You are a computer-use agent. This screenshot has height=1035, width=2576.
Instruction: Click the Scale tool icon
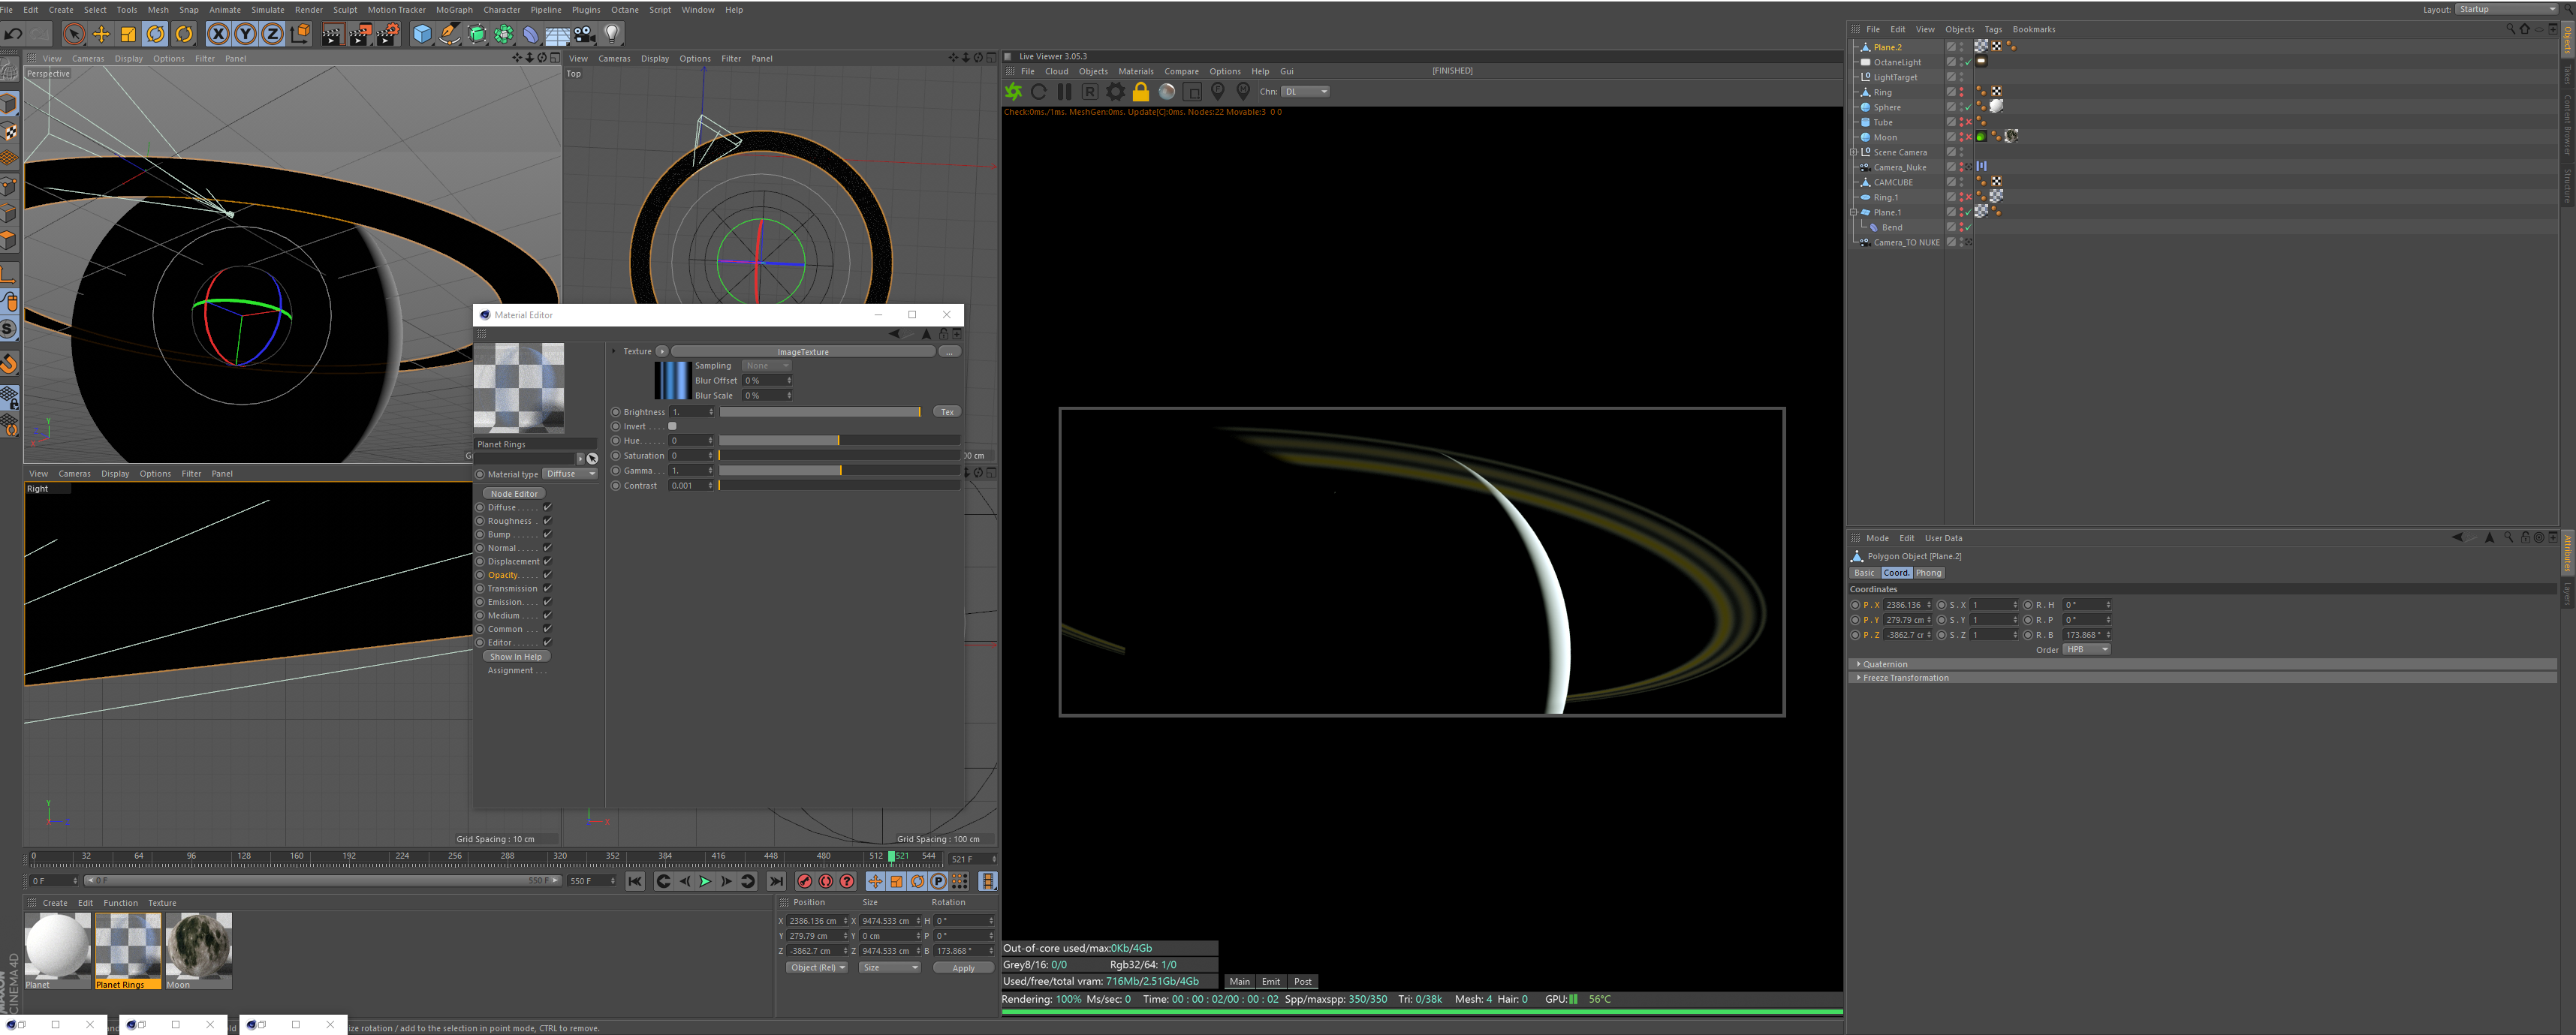click(x=128, y=34)
